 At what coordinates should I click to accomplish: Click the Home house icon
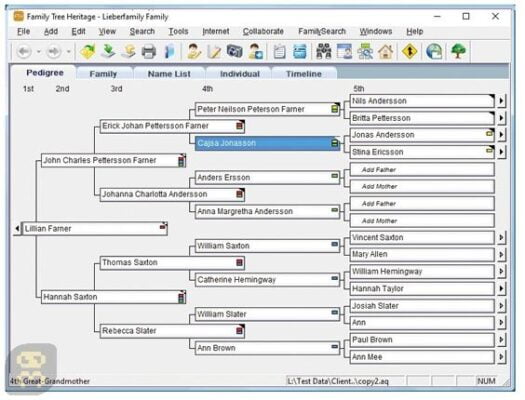click(x=386, y=52)
